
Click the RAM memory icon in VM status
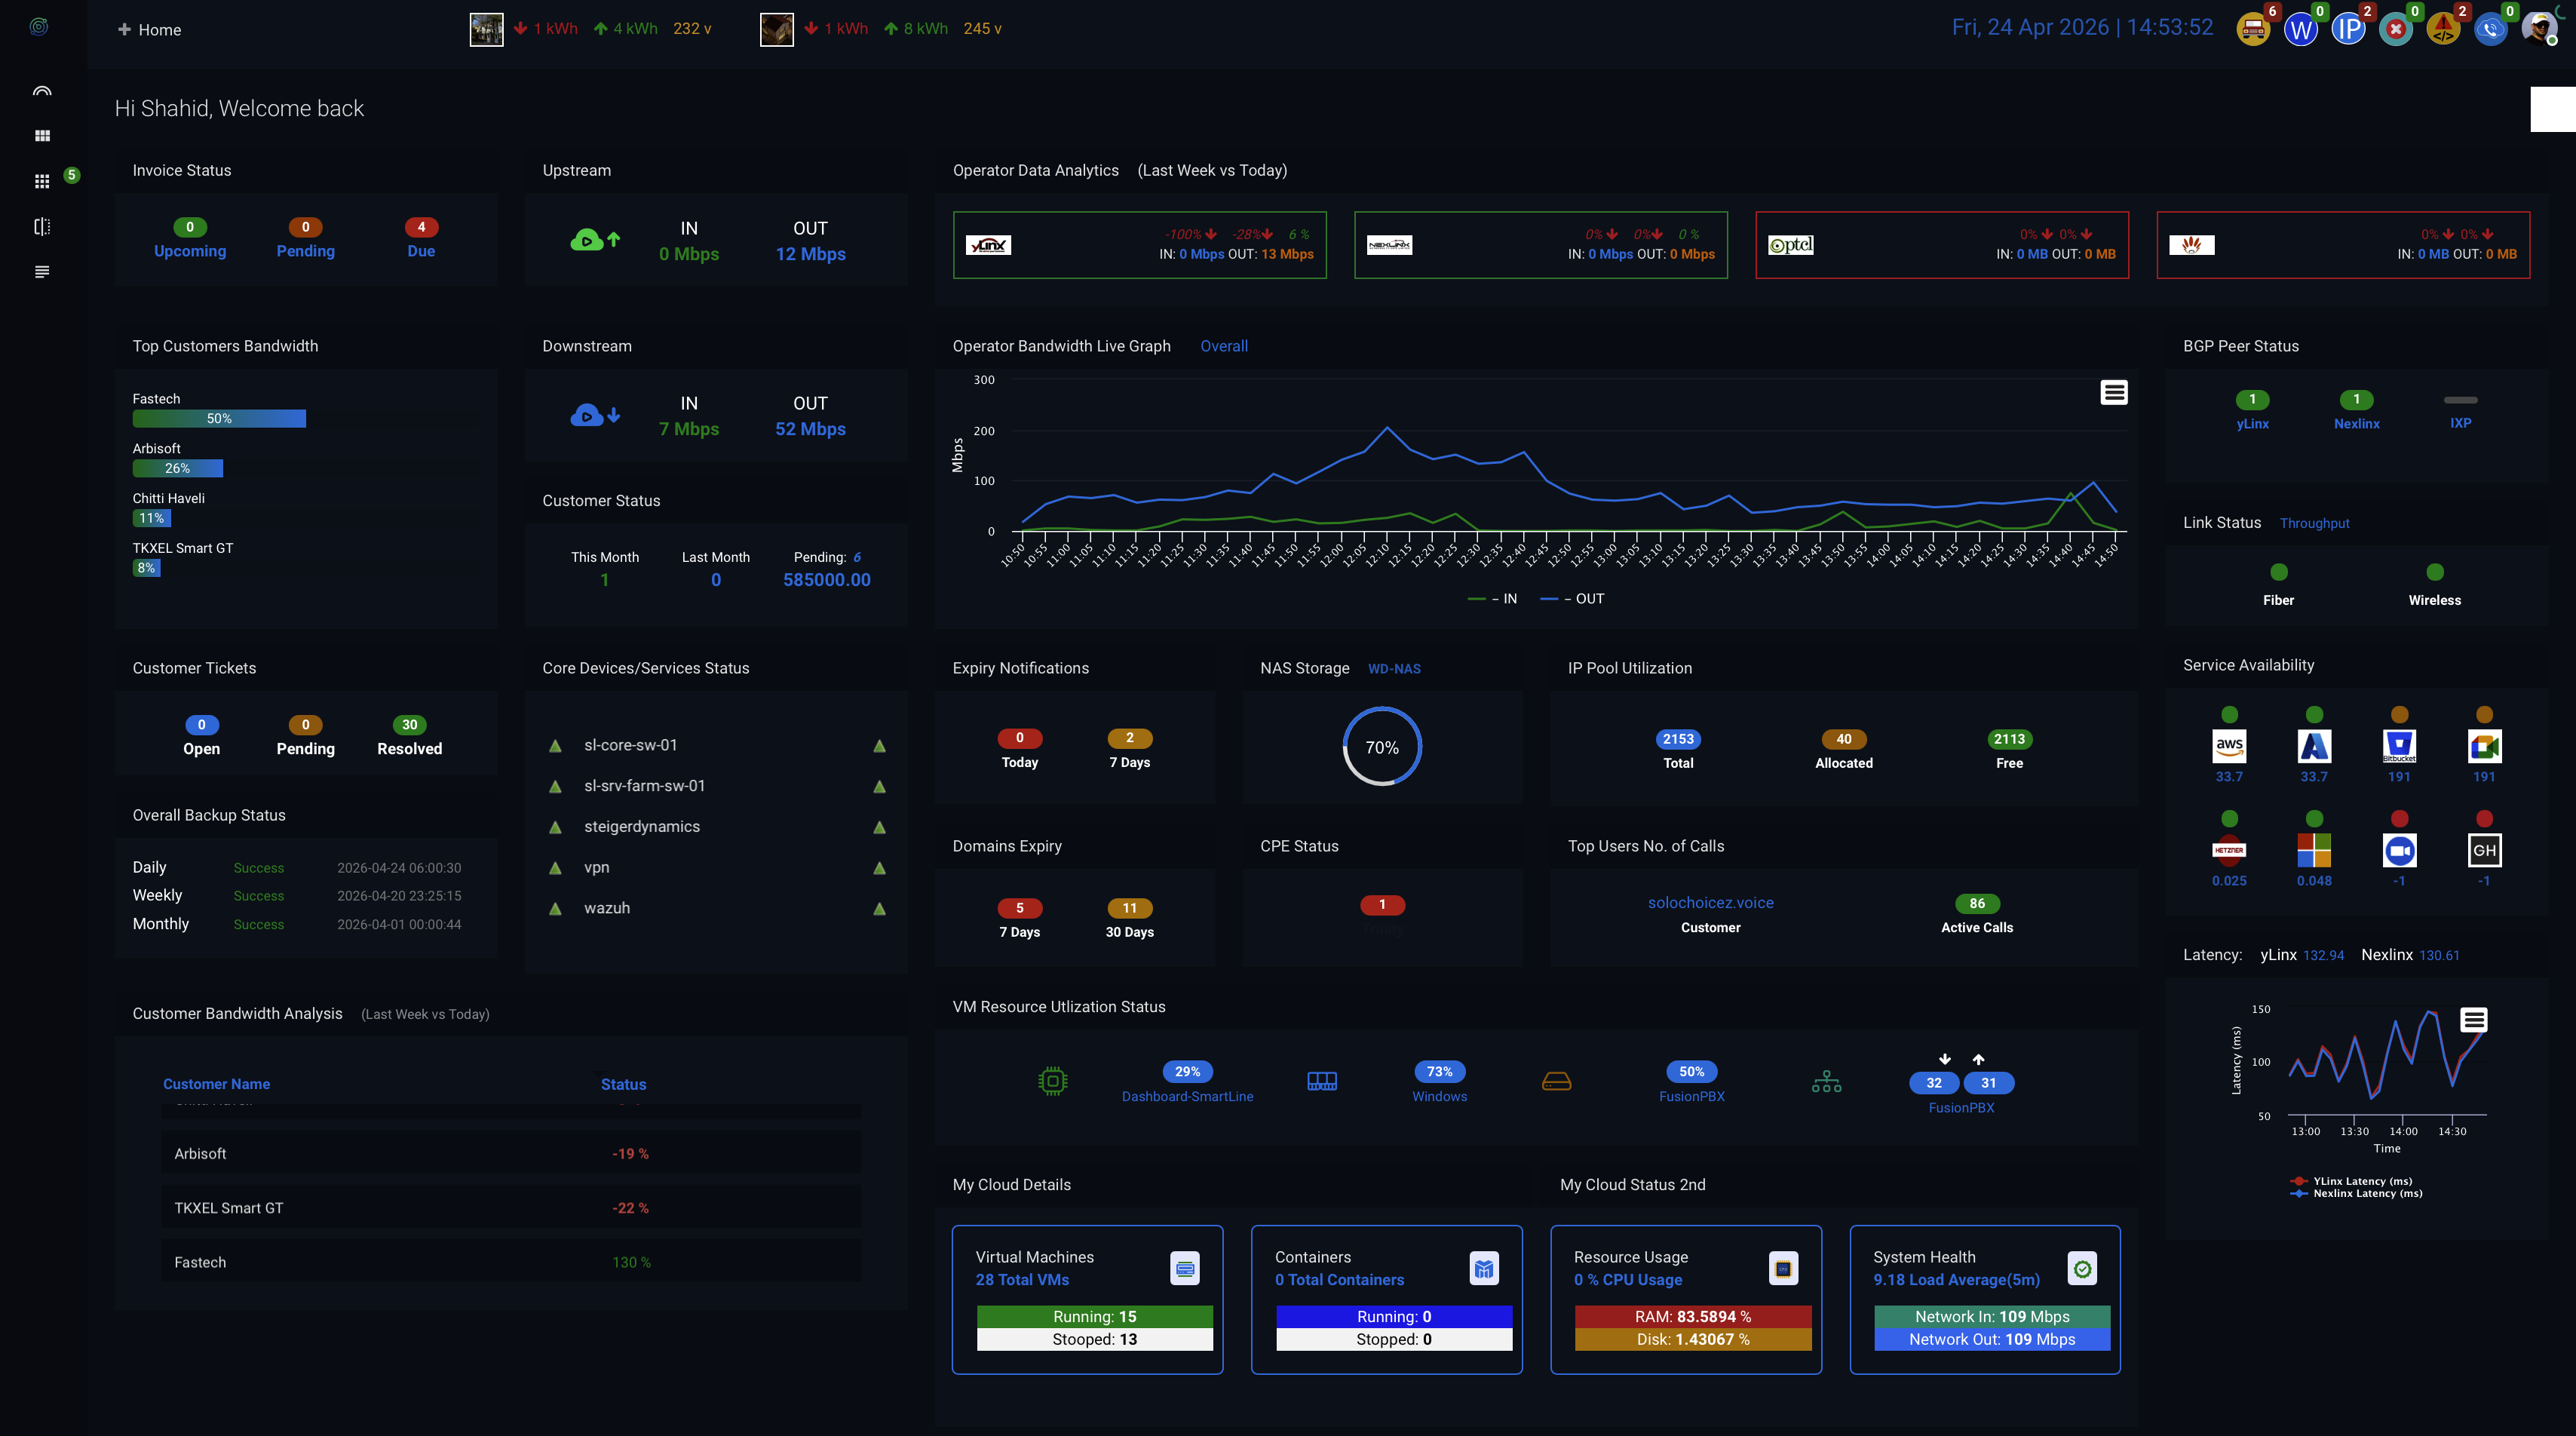[x=1322, y=1081]
